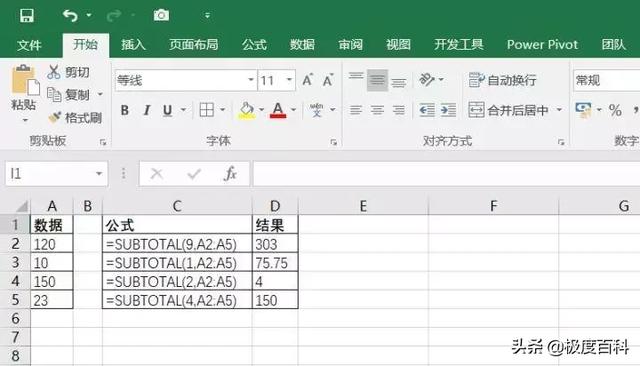Screen dimensions: 640x366
Task: Switch to the 数据 ribbon tab
Action: click(302, 44)
